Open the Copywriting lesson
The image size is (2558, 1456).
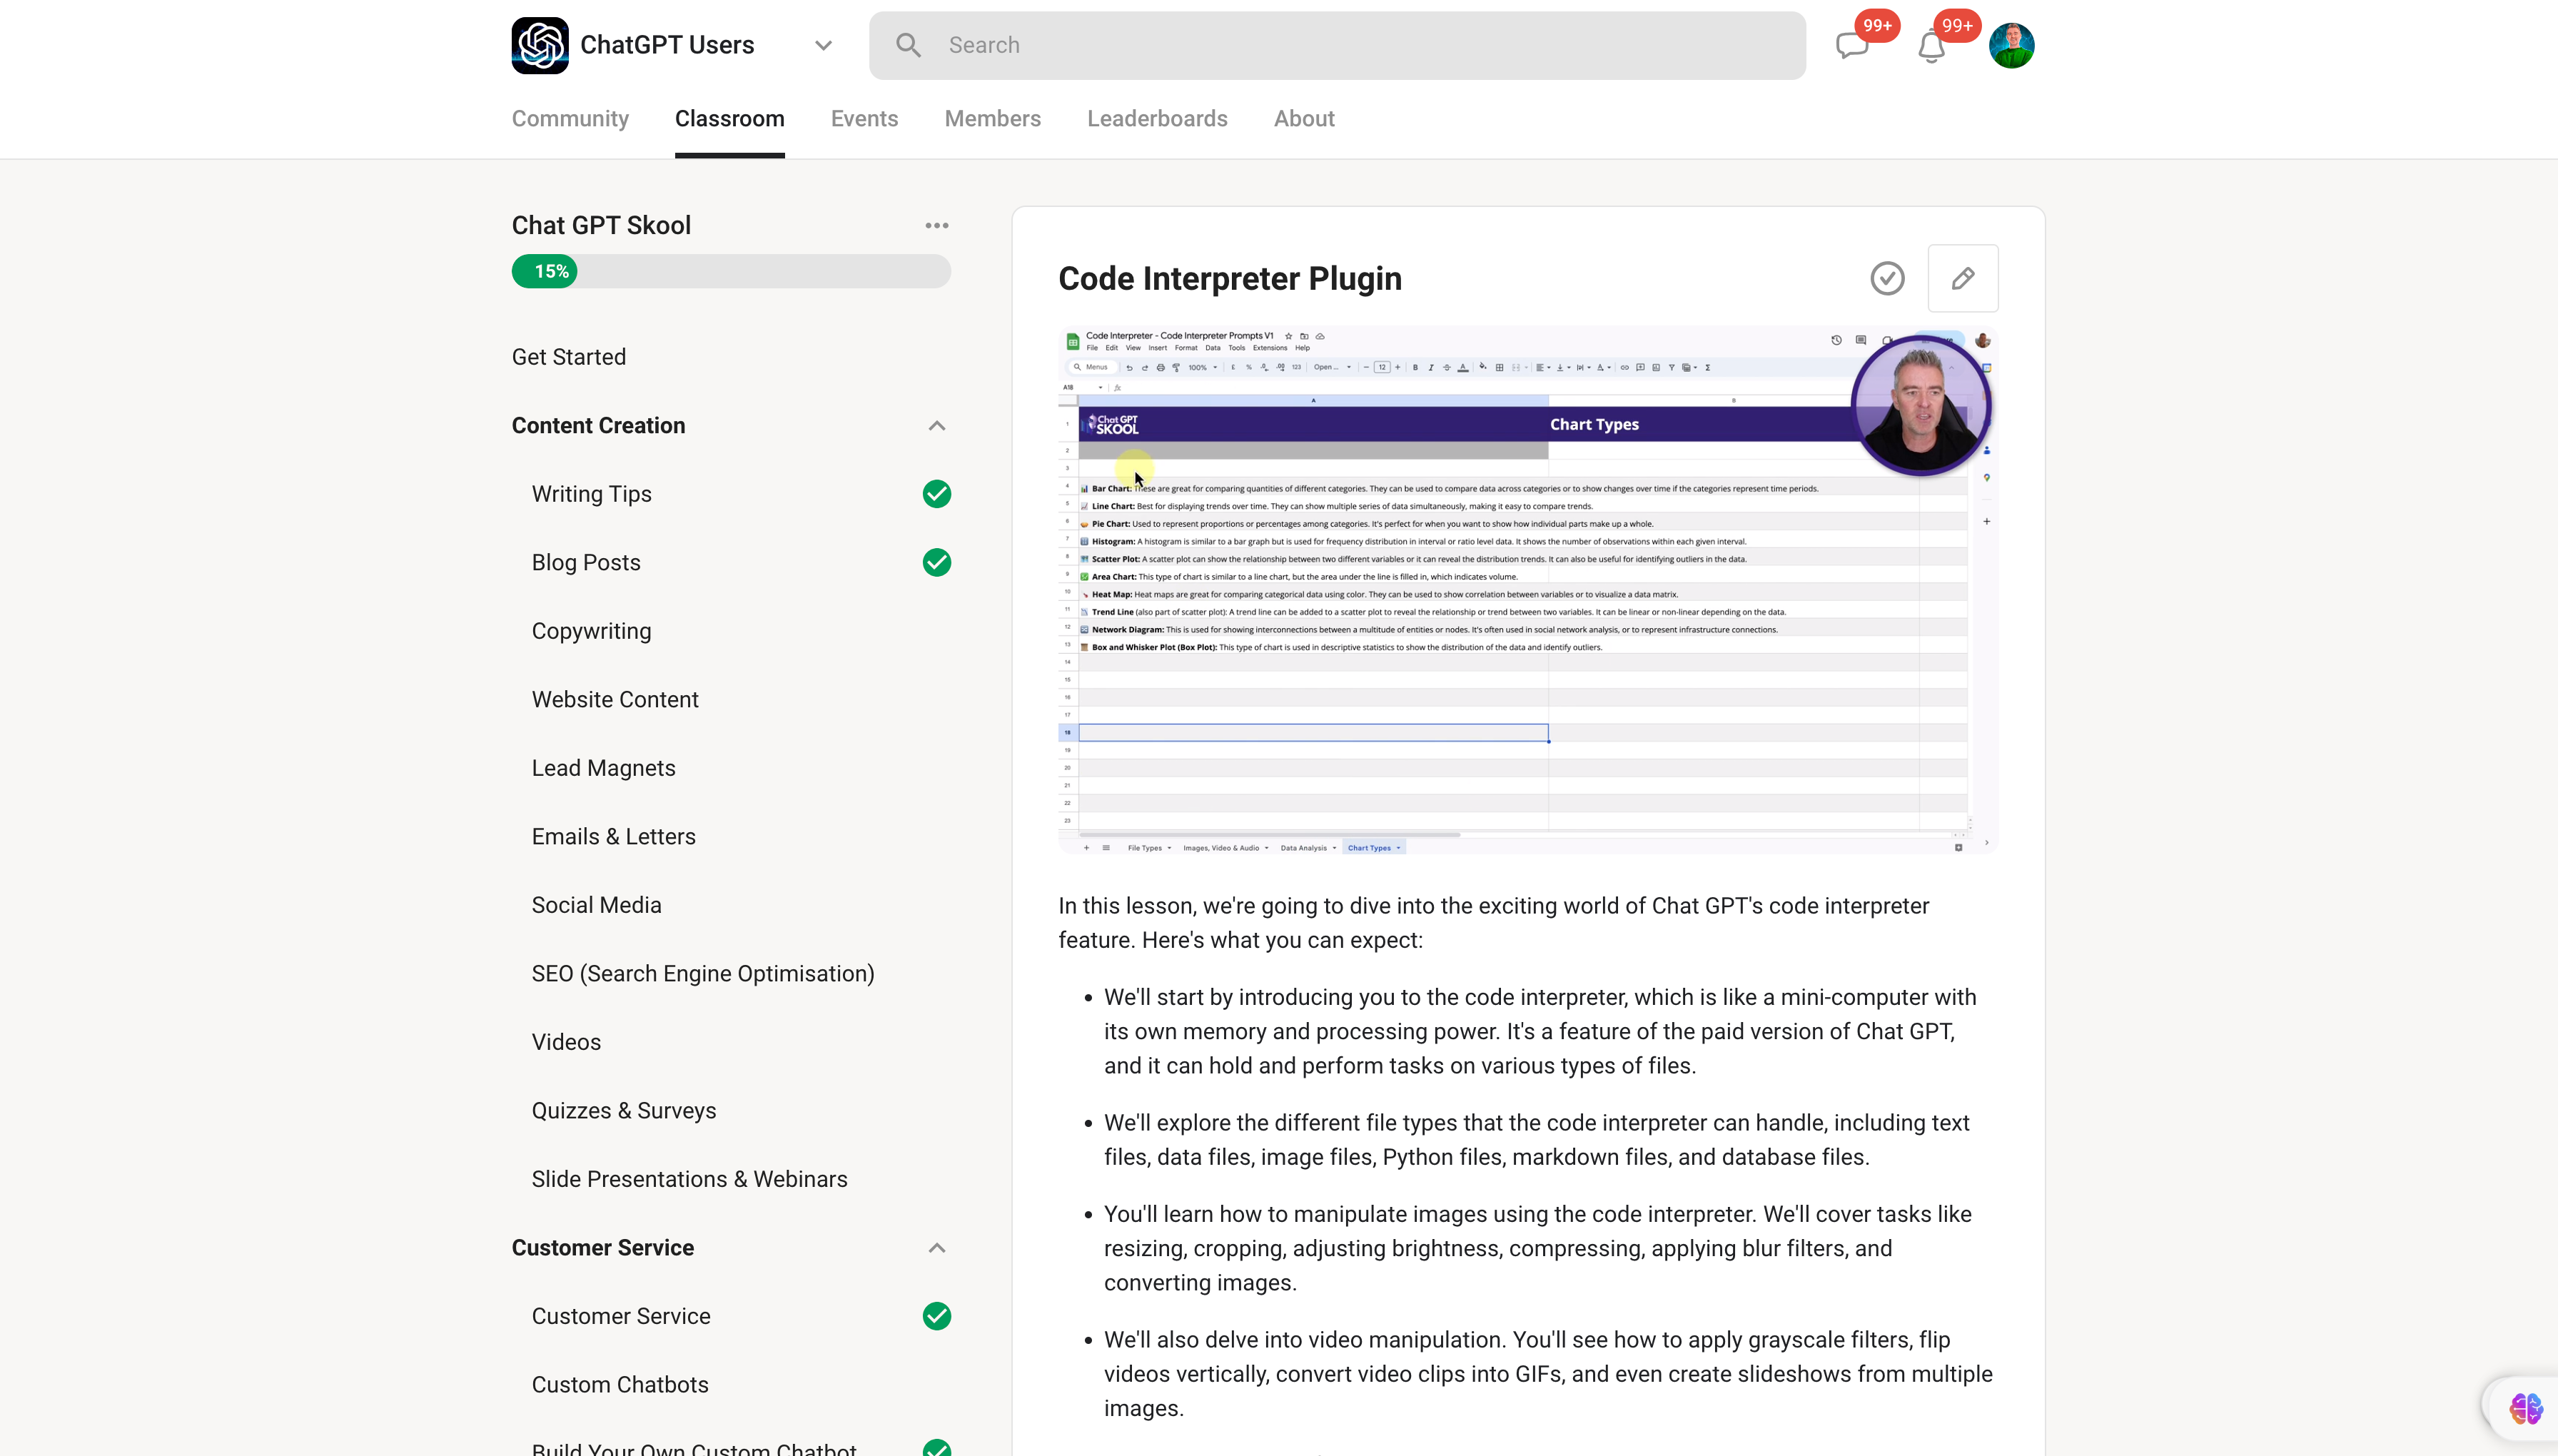tap(590, 630)
